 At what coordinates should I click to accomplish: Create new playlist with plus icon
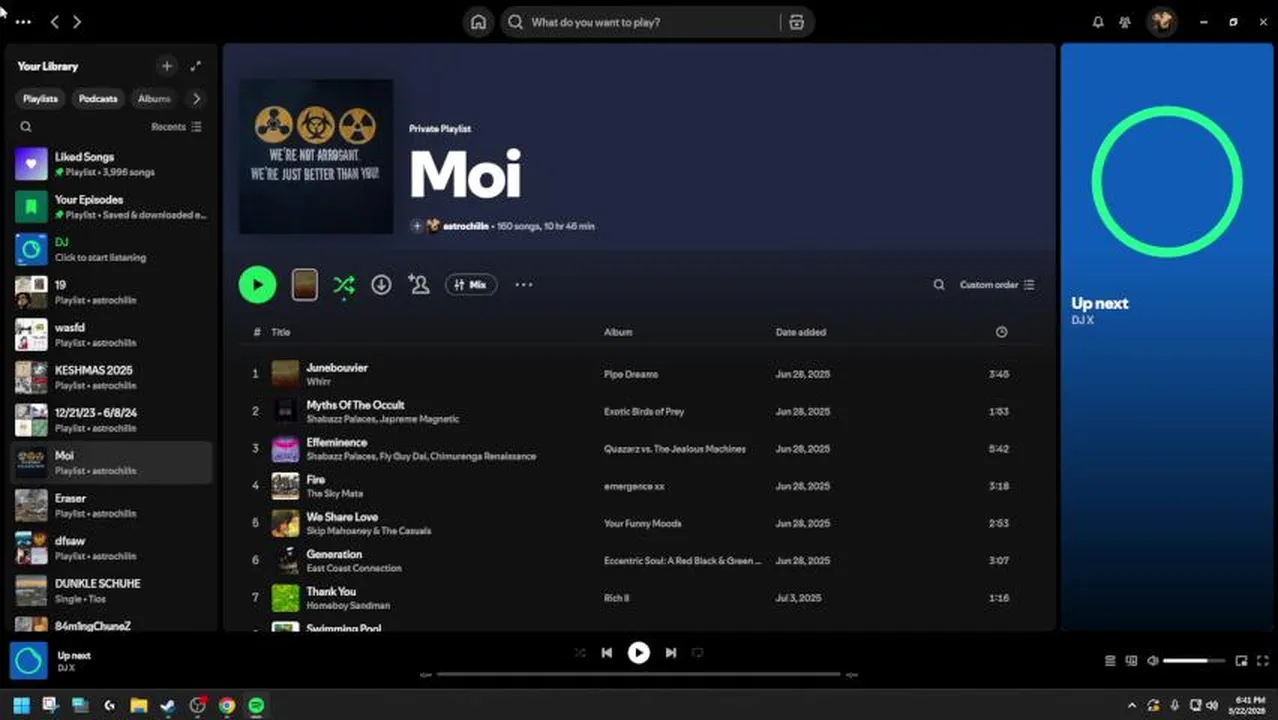pyautogui.click(x=166, y=66)
